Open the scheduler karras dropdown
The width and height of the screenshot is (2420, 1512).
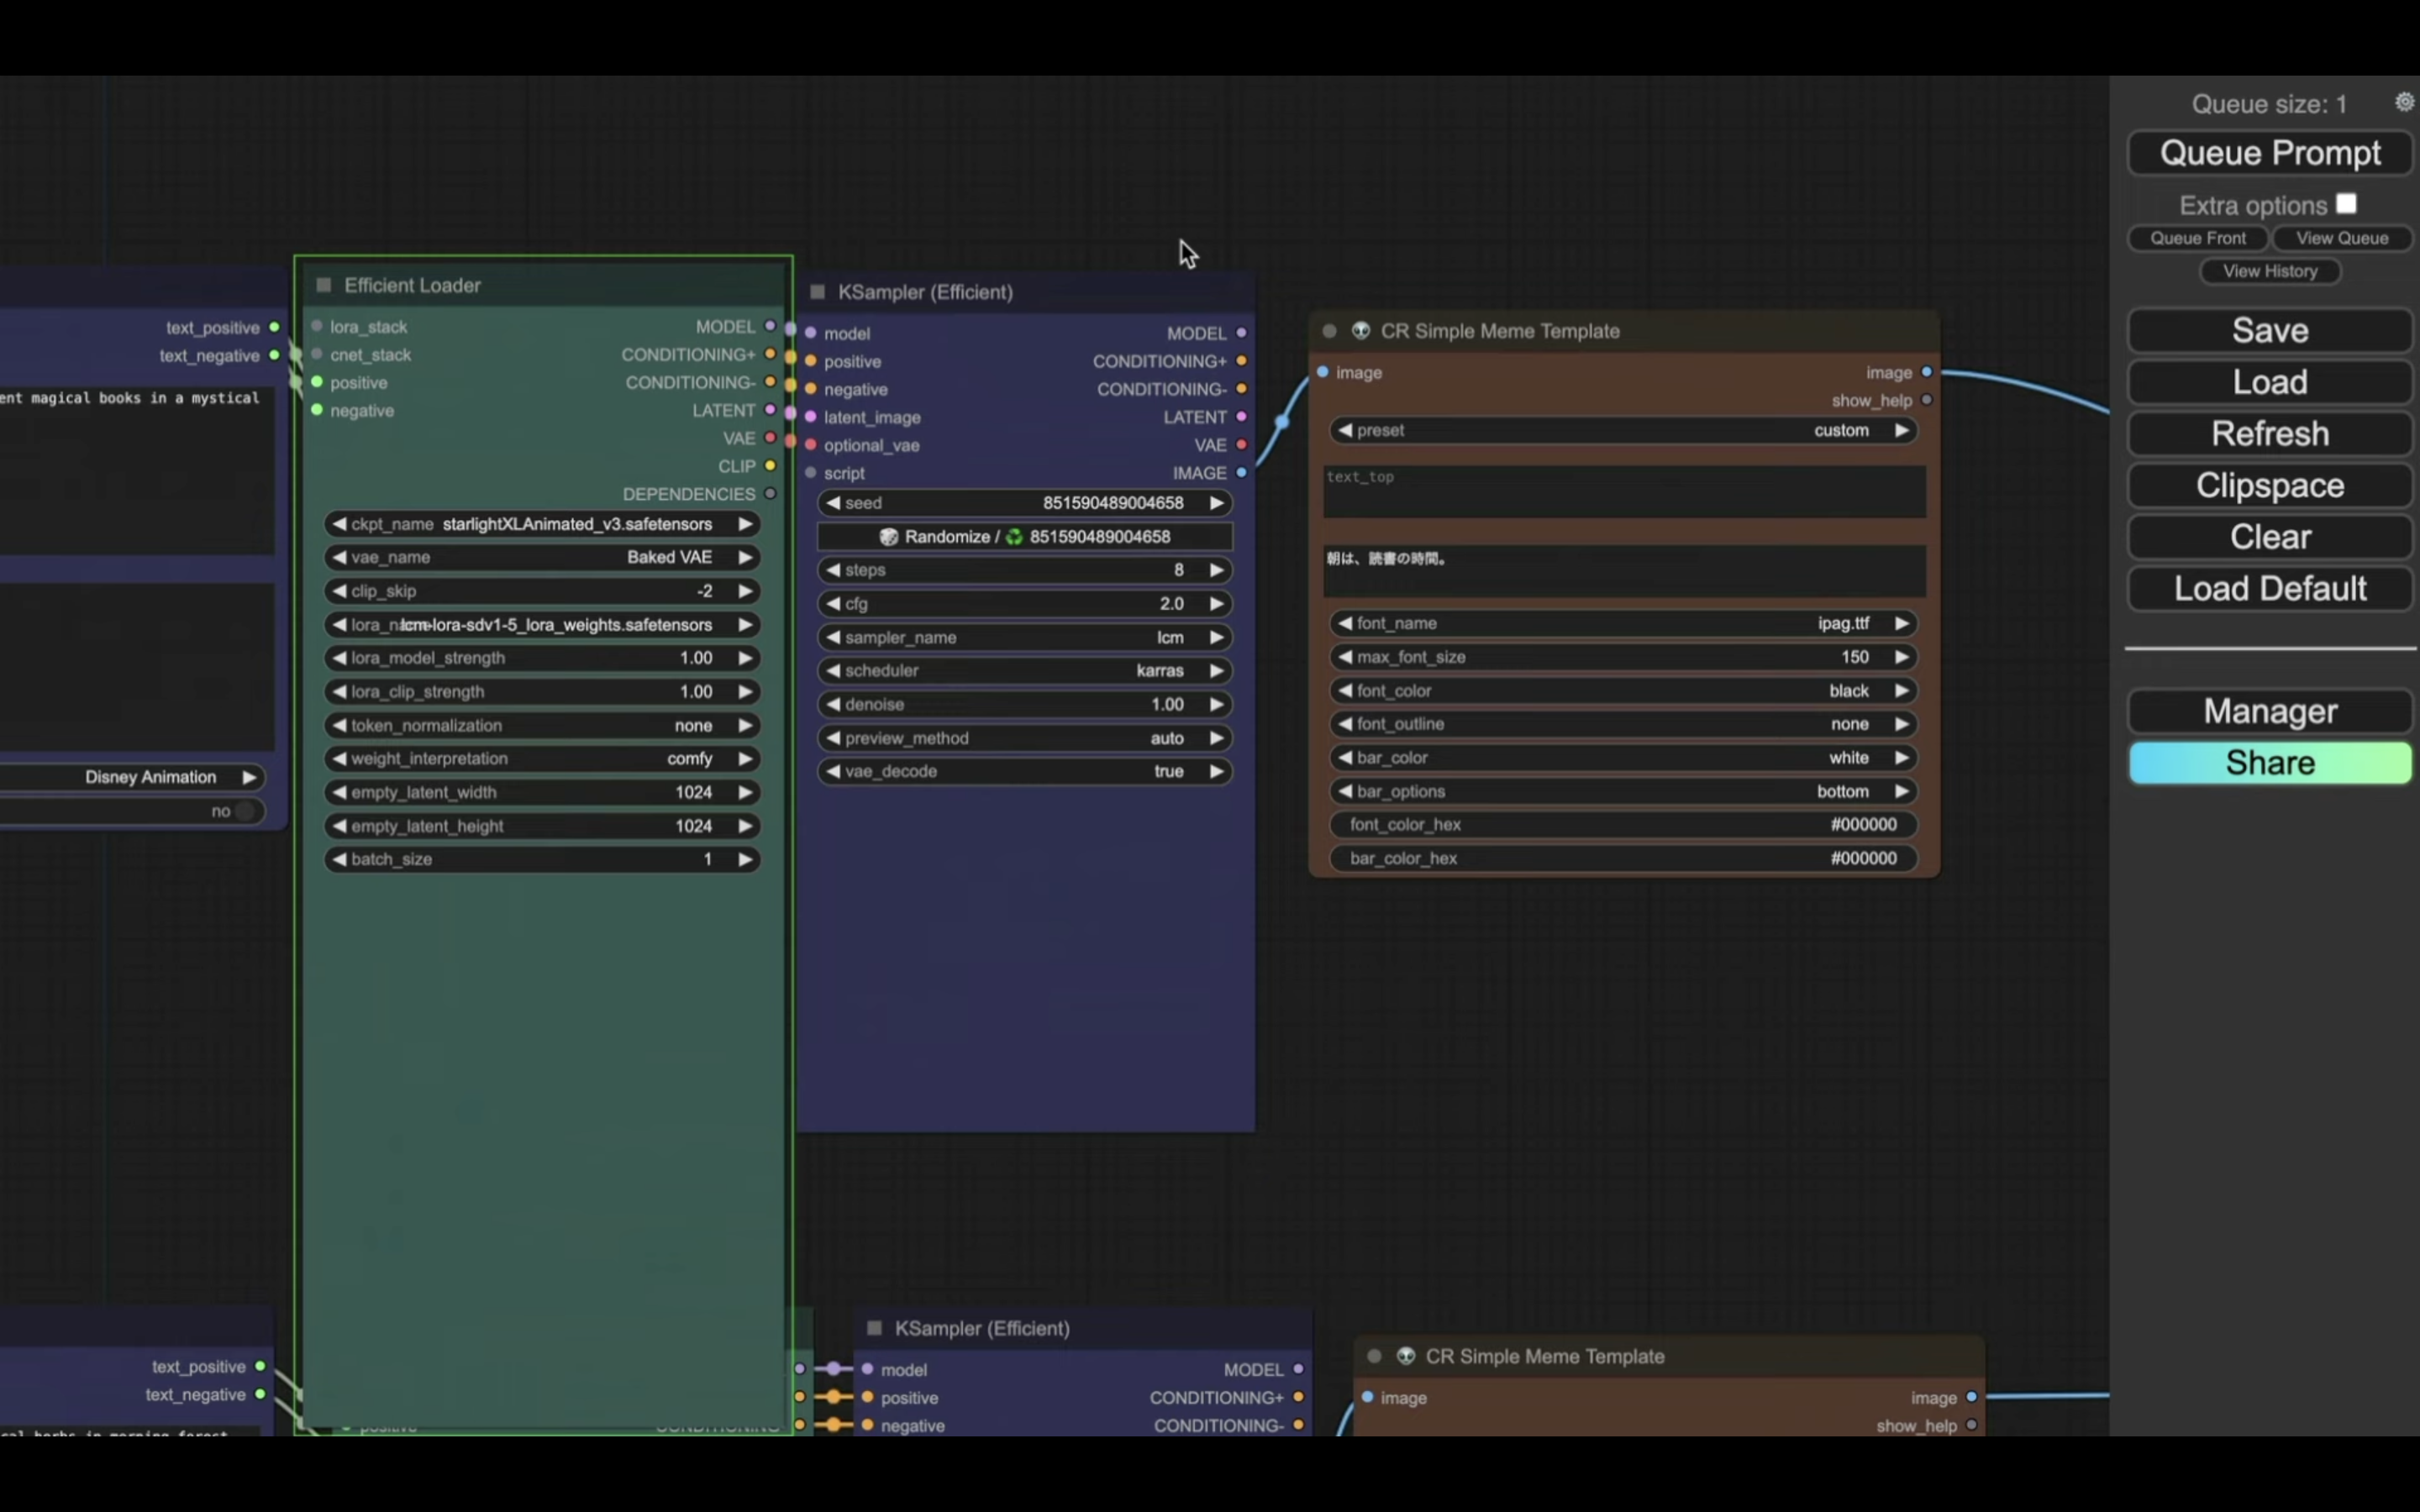[1025, 670]
